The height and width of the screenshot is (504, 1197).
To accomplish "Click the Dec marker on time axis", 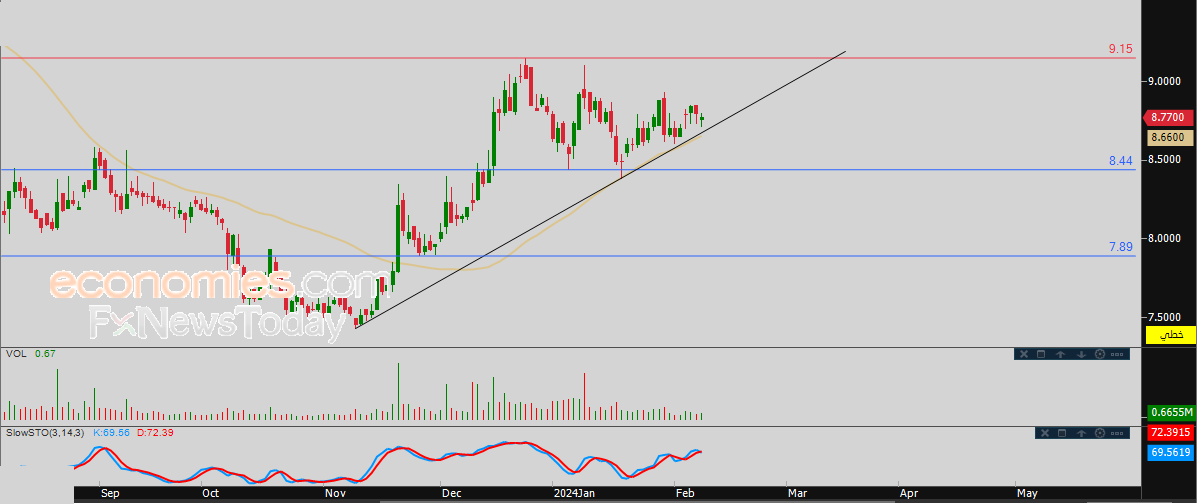I will point(452,493).
